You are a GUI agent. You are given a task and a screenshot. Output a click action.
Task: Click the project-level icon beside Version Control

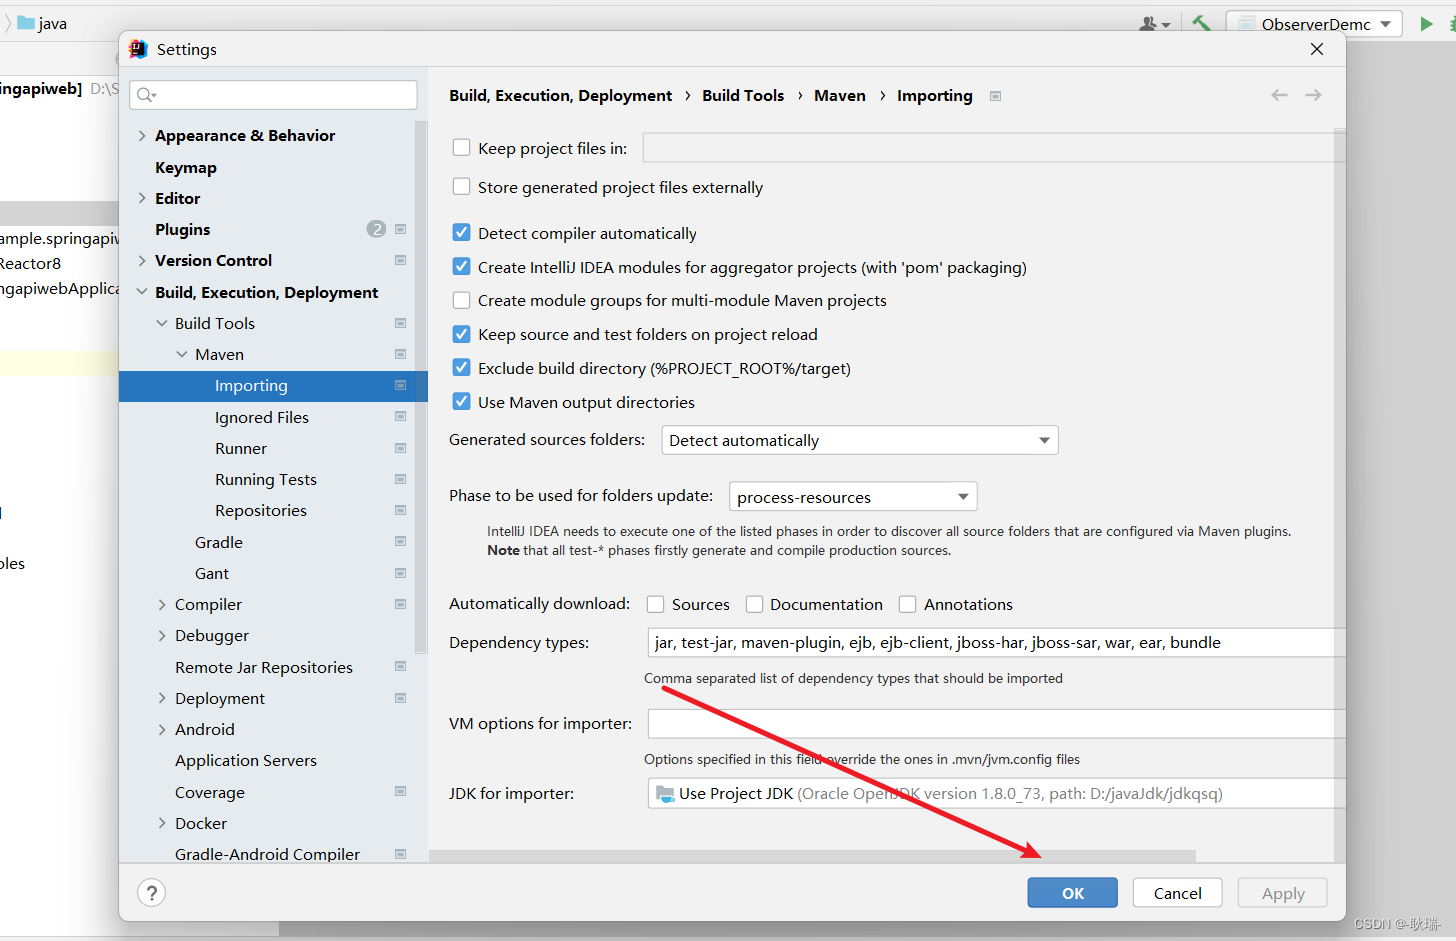coord(400,260)
